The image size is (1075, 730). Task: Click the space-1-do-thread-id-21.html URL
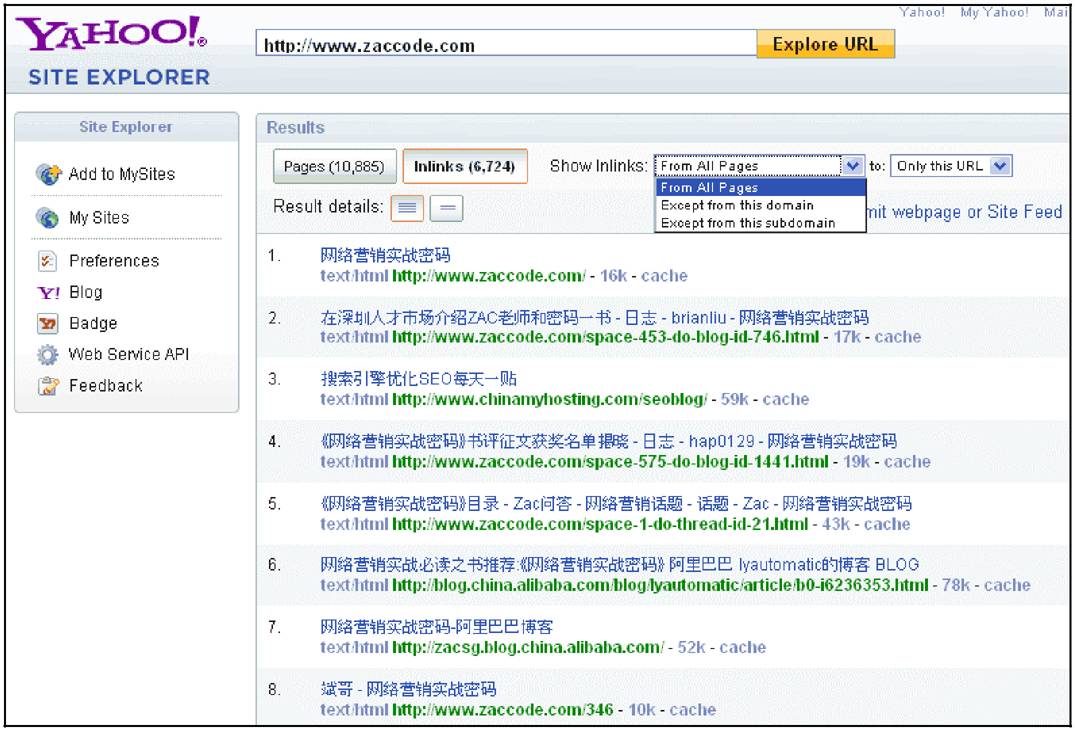600,524
